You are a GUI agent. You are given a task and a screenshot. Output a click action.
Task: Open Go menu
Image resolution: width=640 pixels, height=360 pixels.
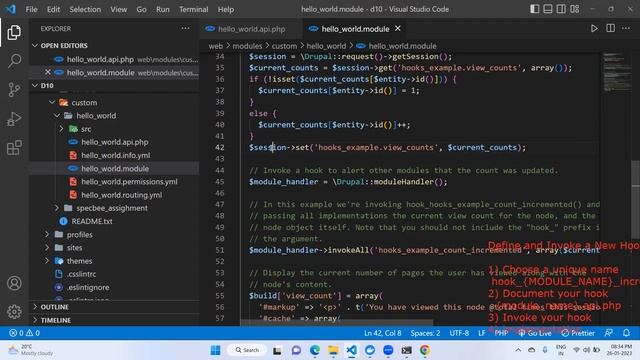(x=141, y=9)
